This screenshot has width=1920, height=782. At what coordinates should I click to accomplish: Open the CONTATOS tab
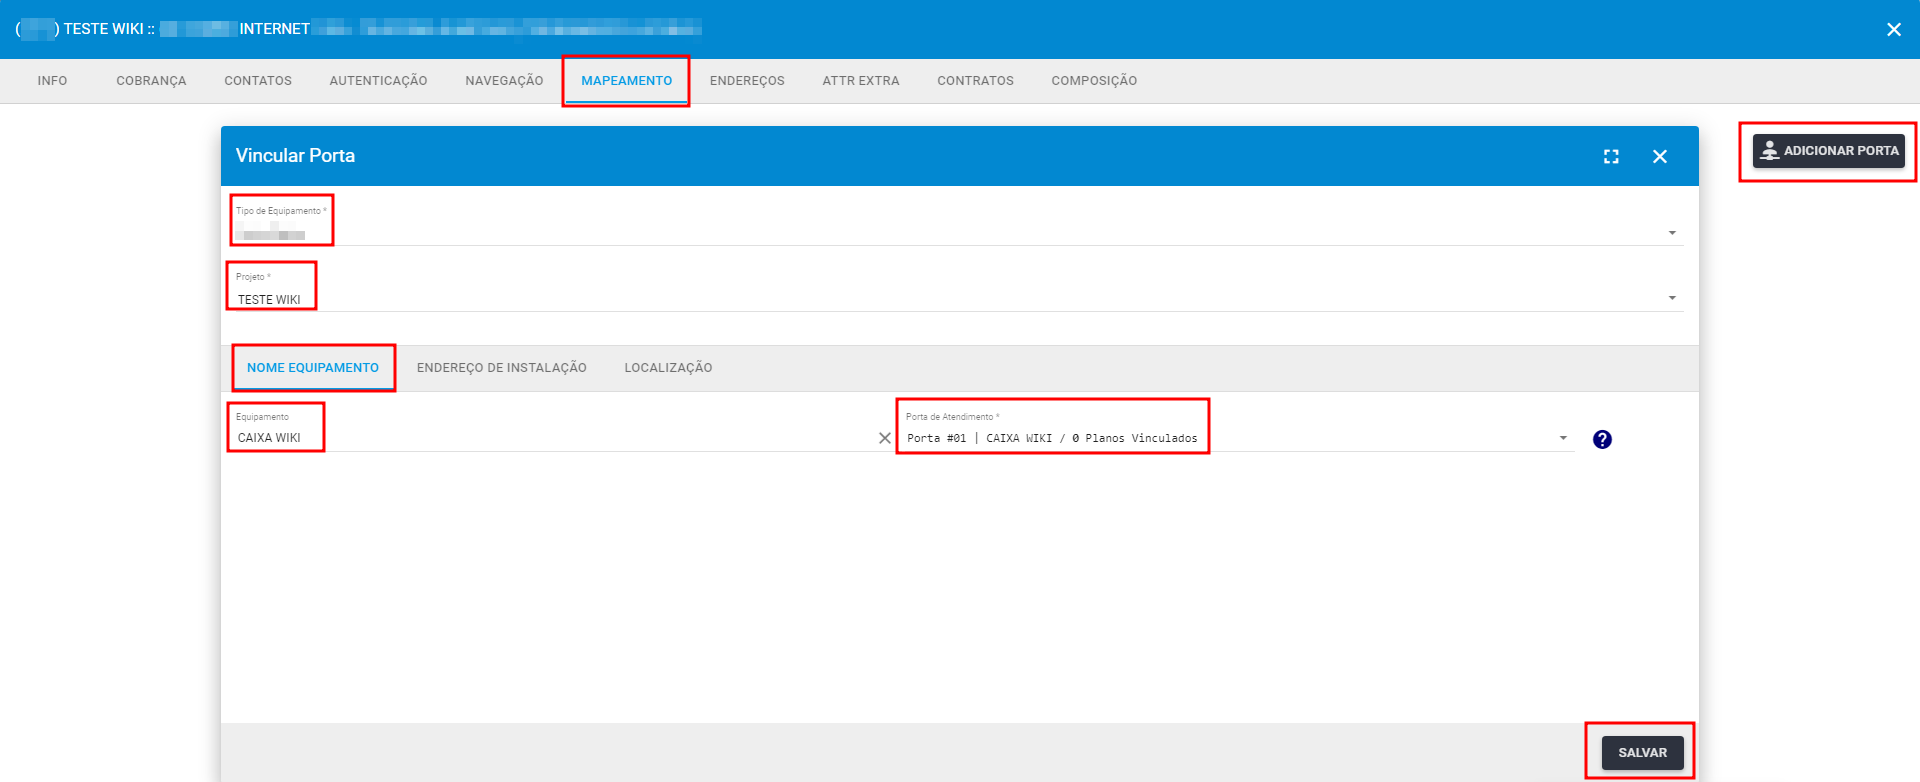coord(258,81)
